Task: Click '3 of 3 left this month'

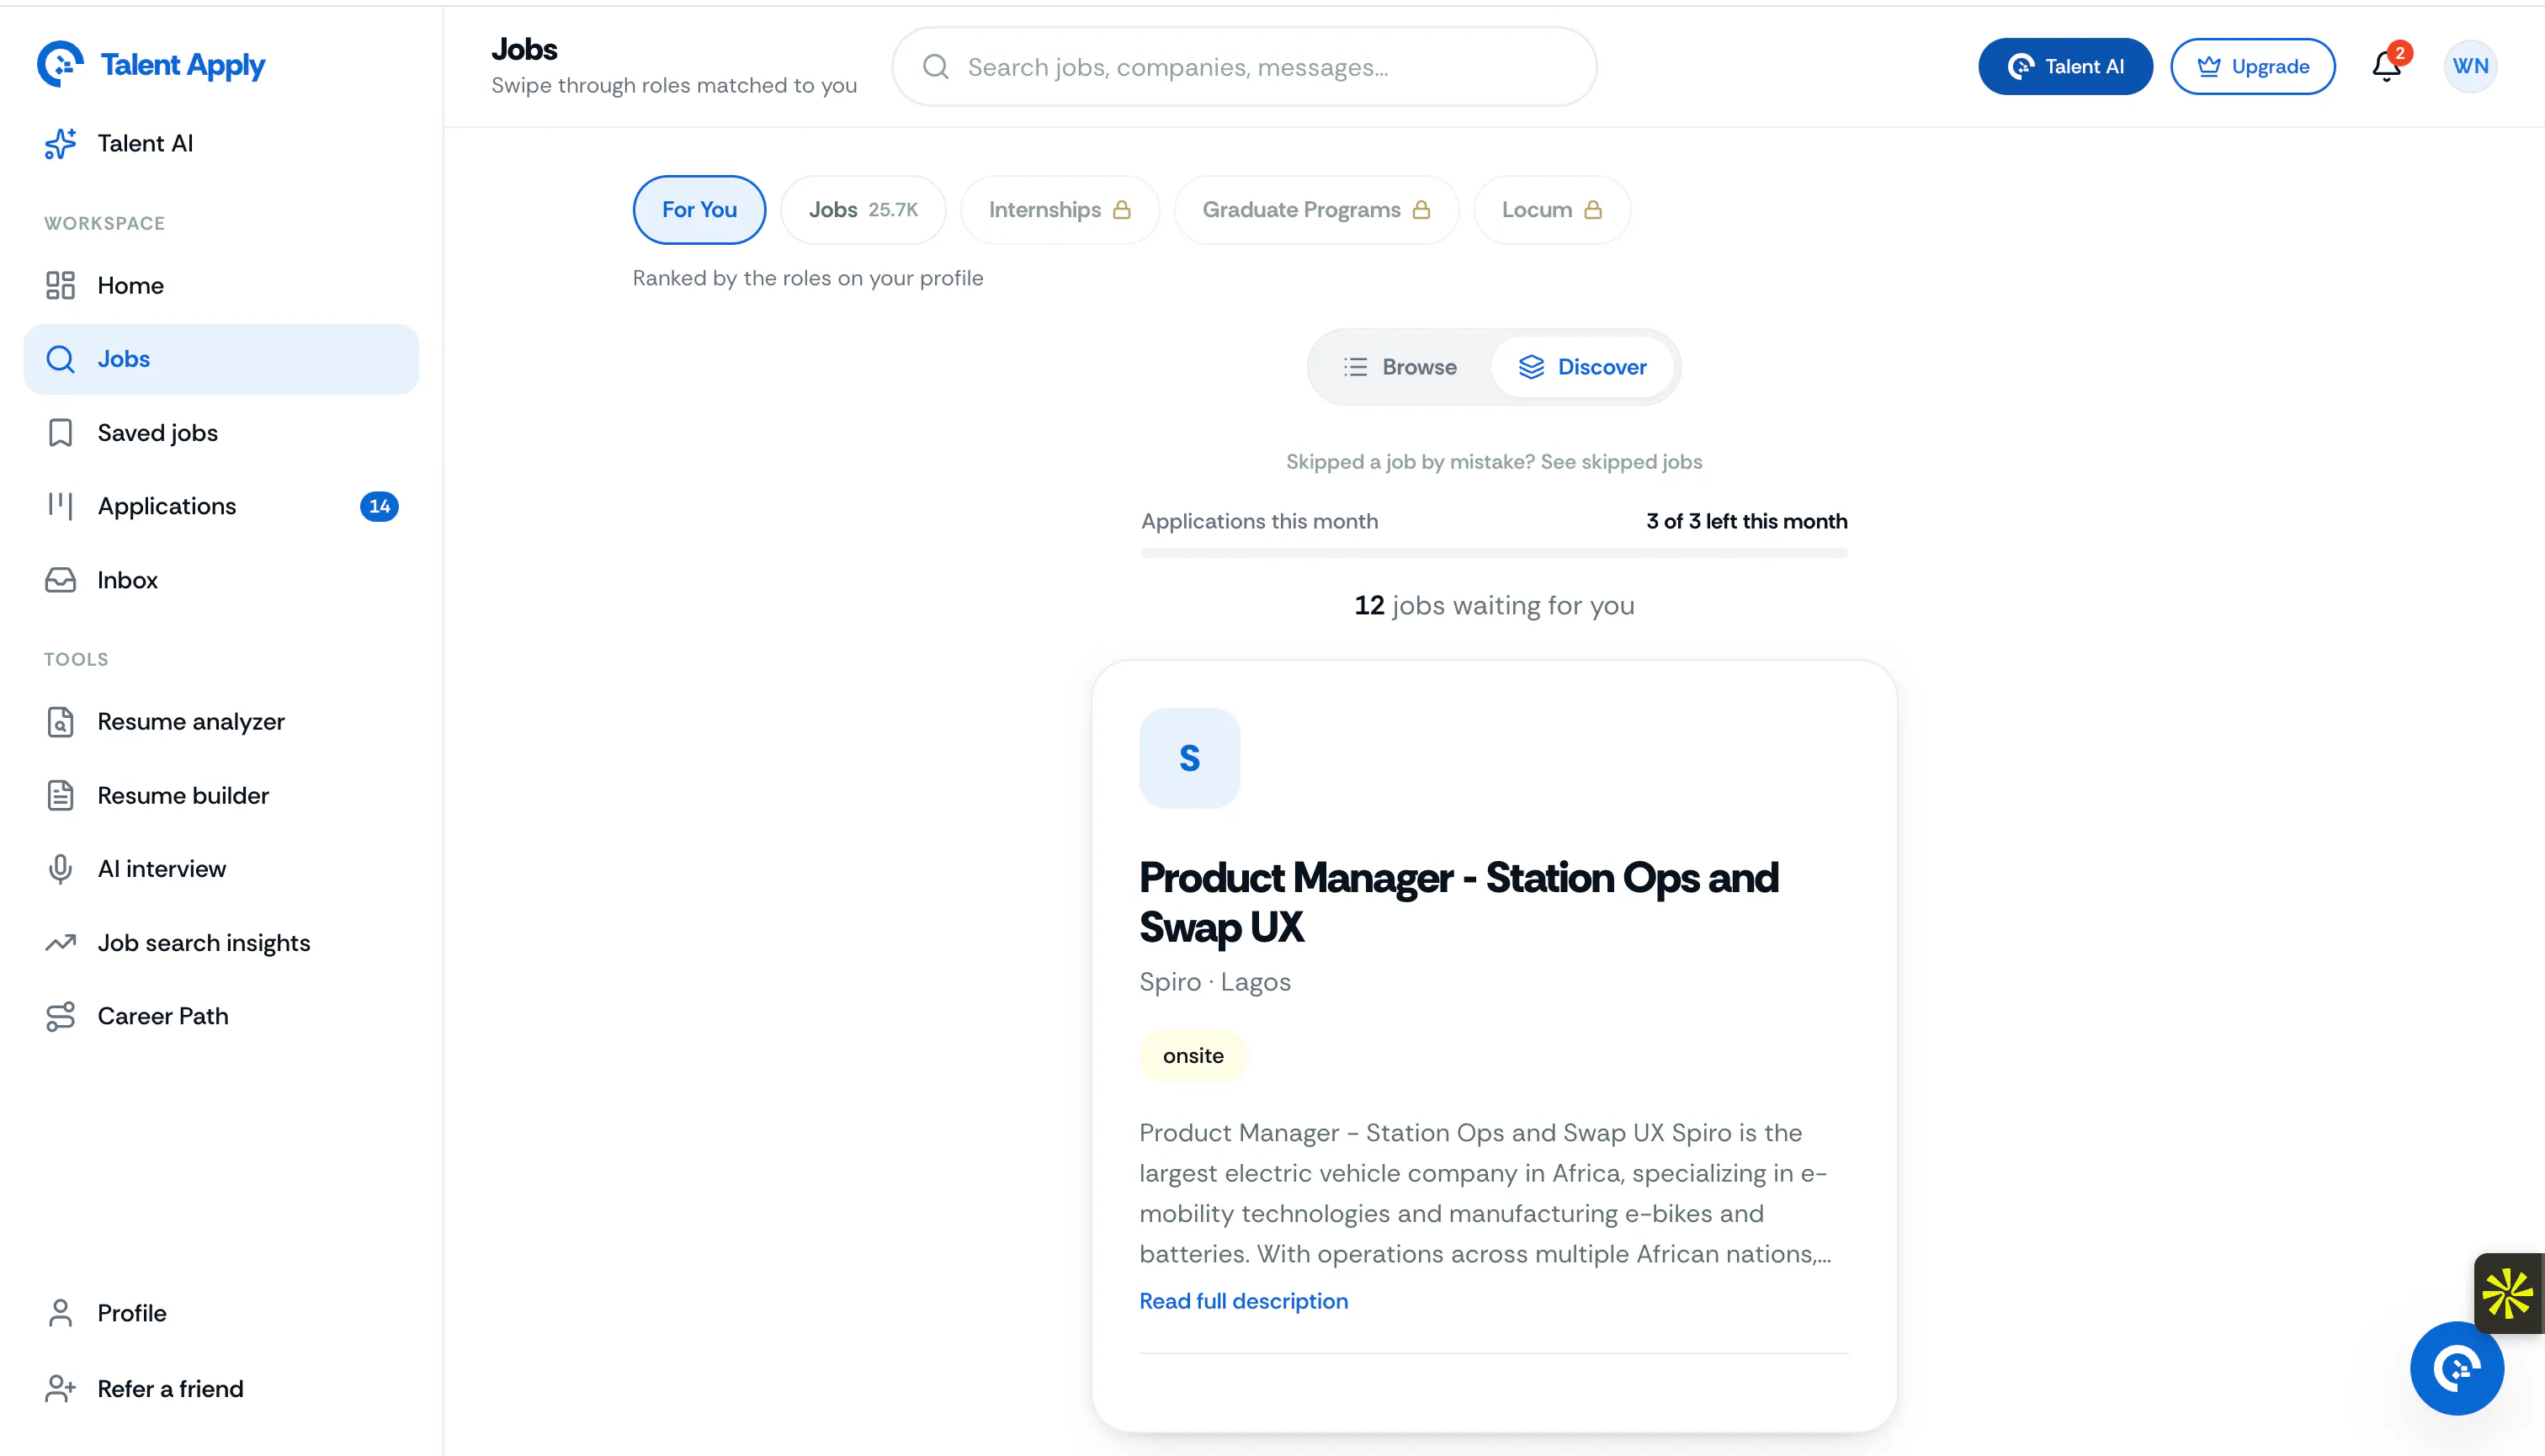Action: (1746, 521)
